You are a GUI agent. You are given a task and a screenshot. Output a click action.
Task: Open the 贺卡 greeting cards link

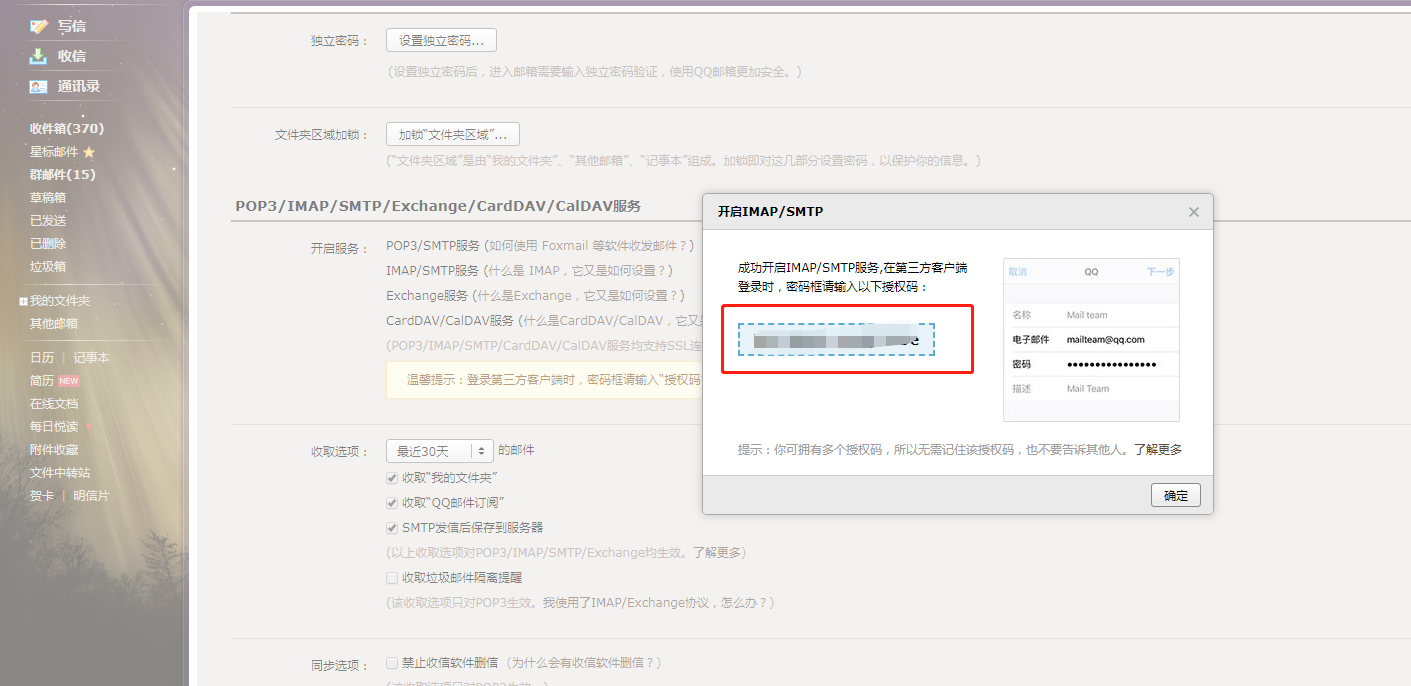click(x=42, y=496)
